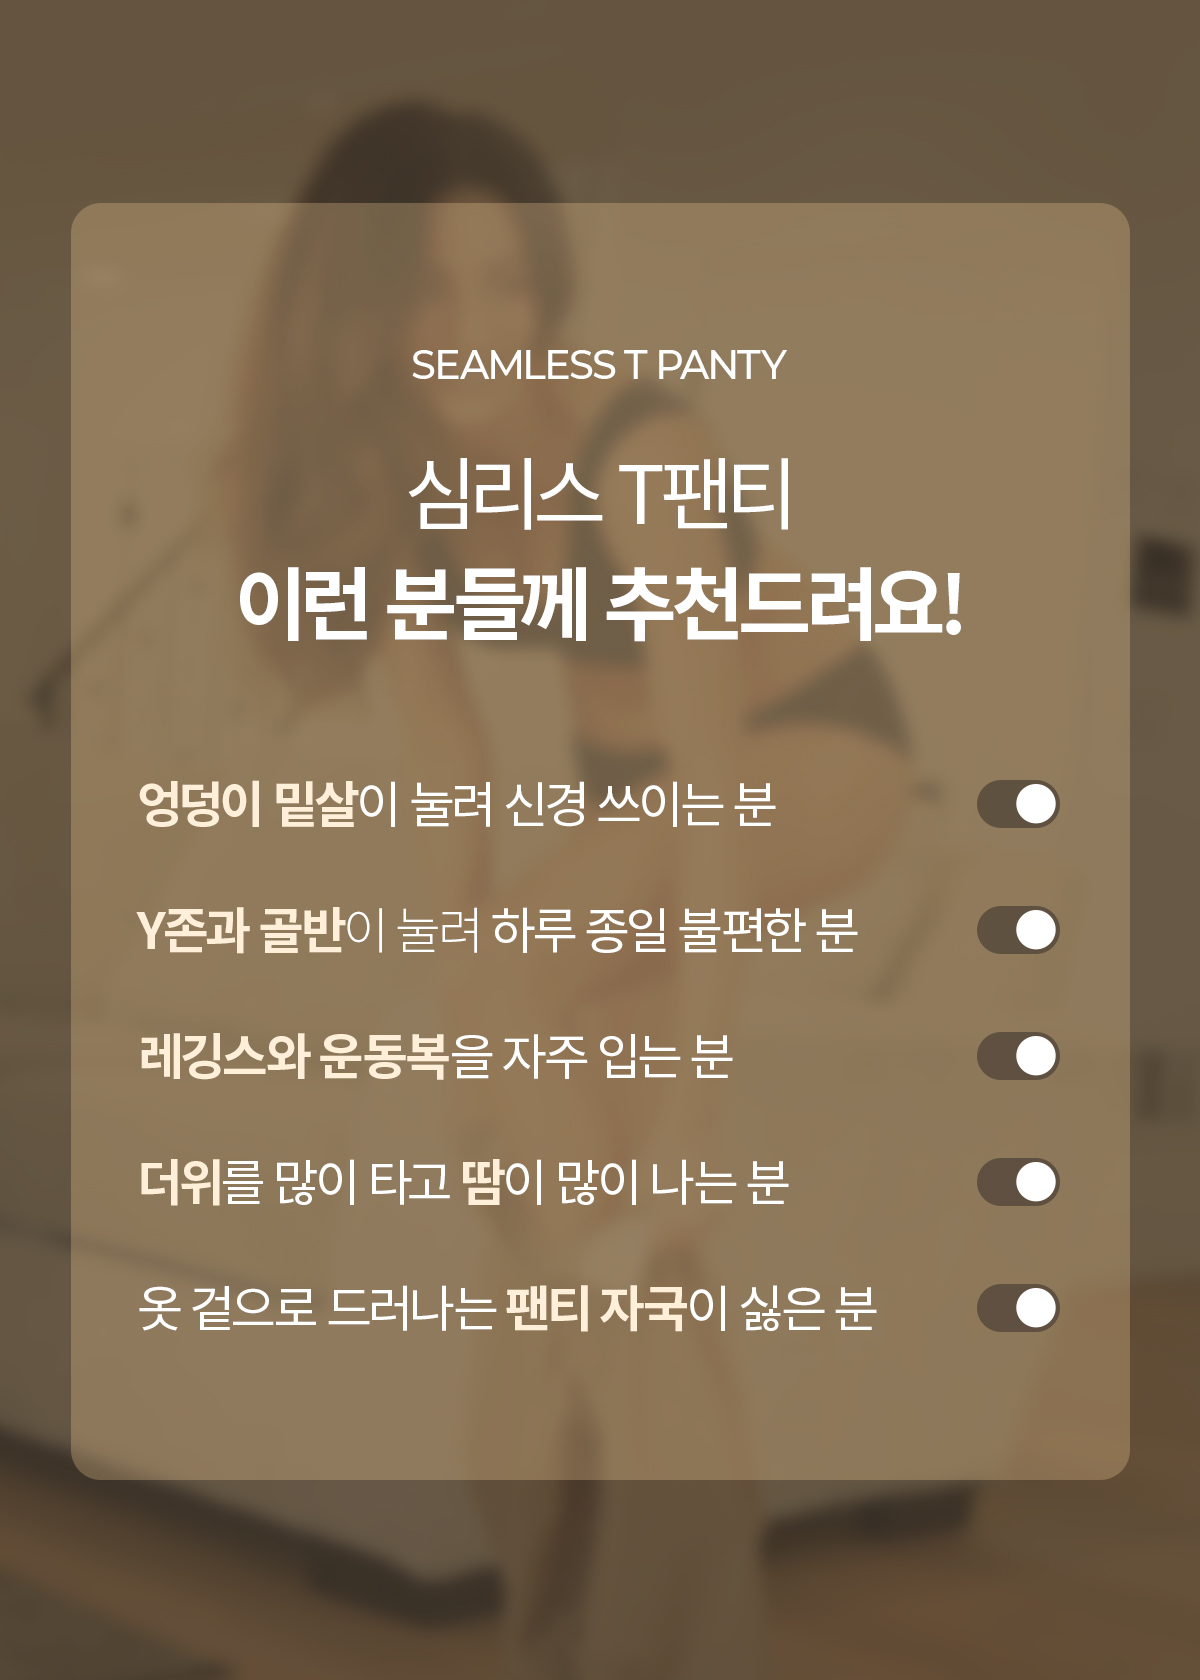Select the bold 팬티 자국 text
The width and height of the screenshot is (1200, 1680).
596,1308
